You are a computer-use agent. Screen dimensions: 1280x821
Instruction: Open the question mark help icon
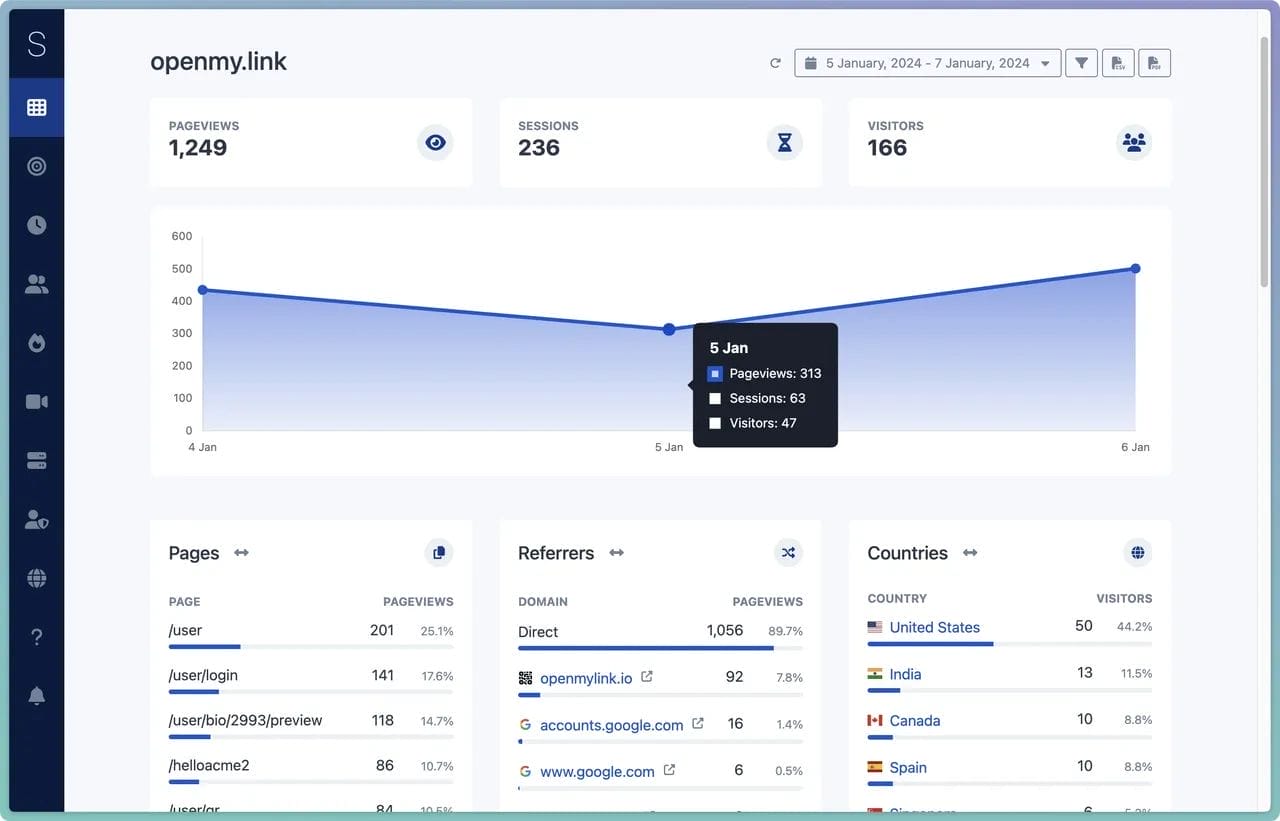click(x=37, y=637)
